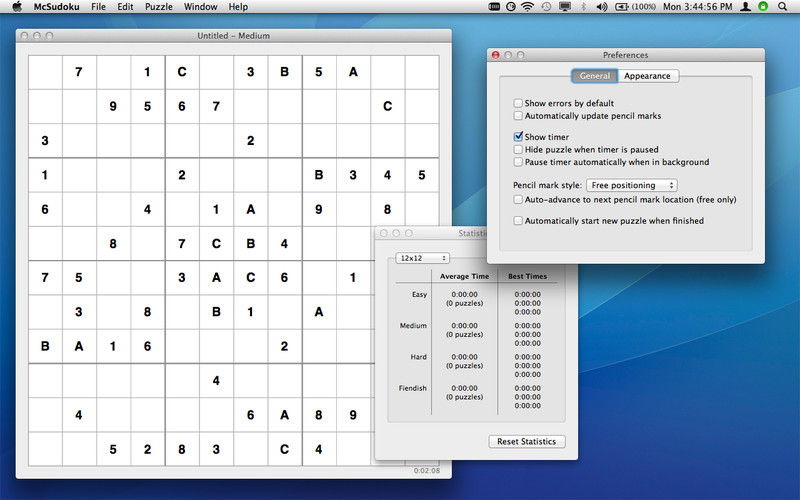Click the Reset Statistics button
This screenshot has width=800, height=500.
pos(527,441)
